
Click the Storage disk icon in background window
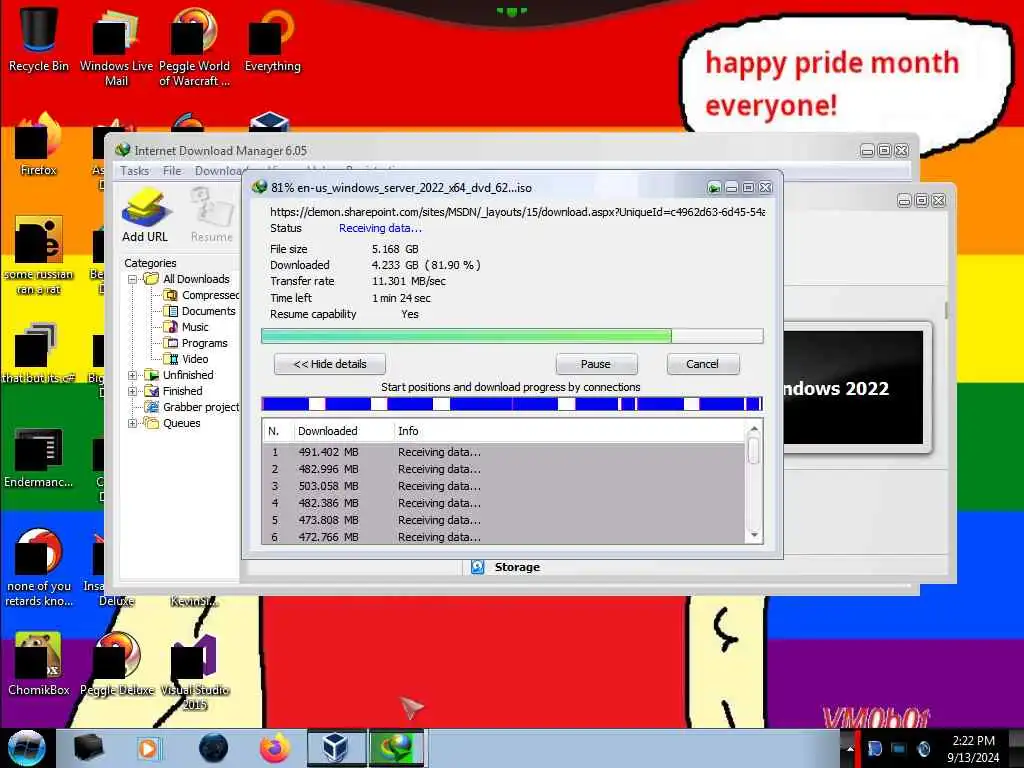(477, 567)
